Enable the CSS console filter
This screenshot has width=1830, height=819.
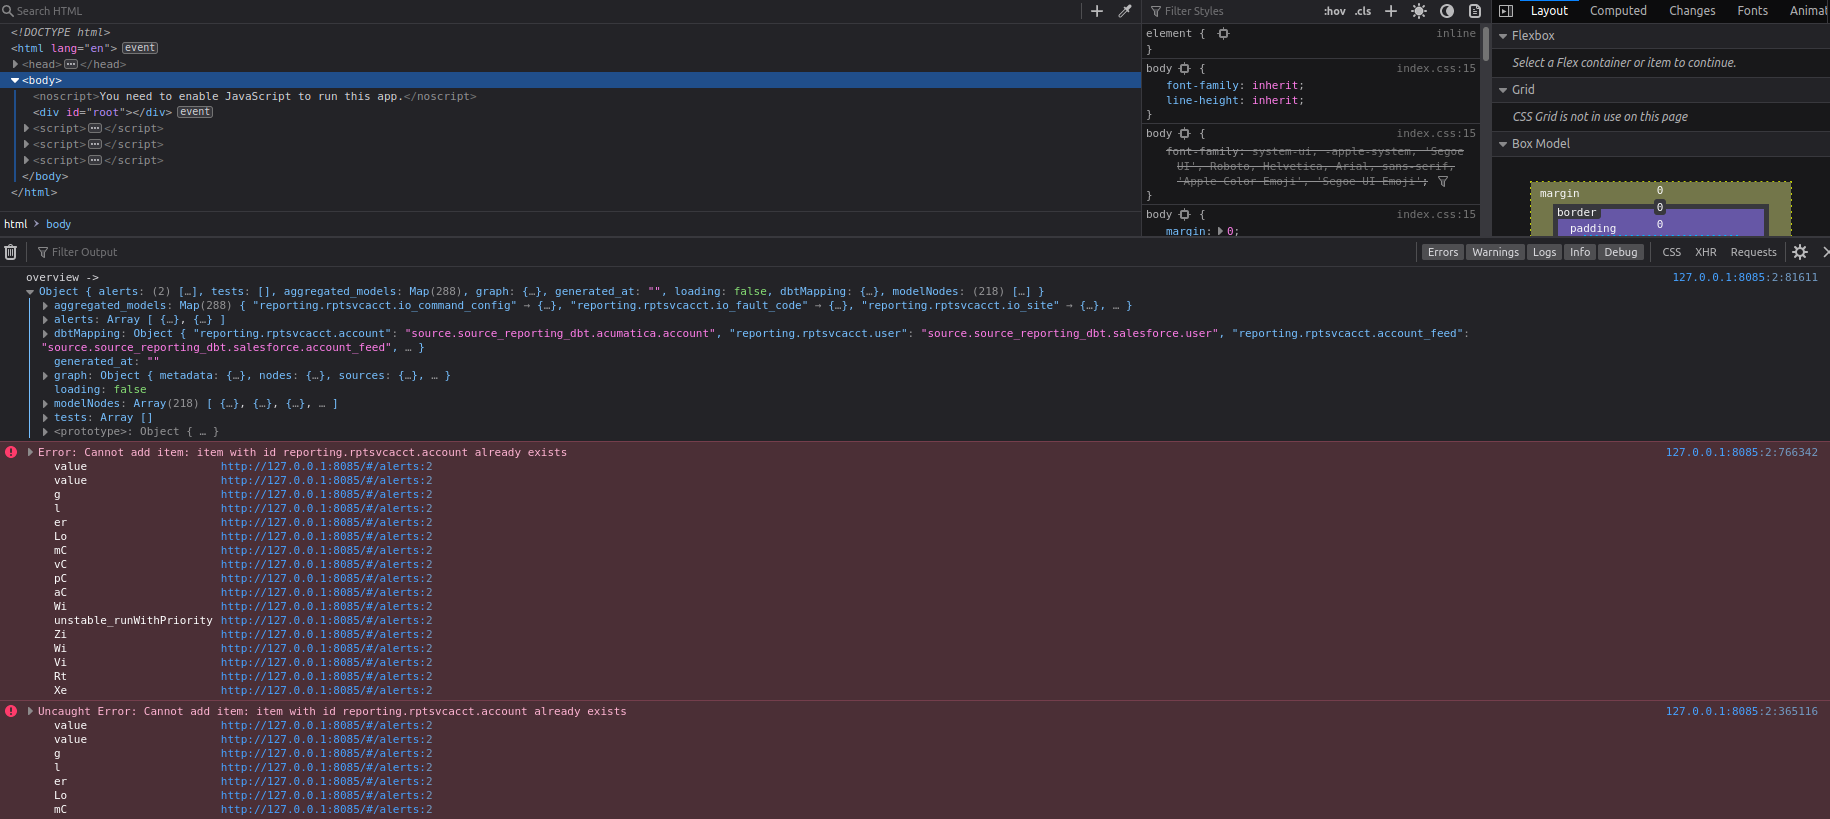1672,252
